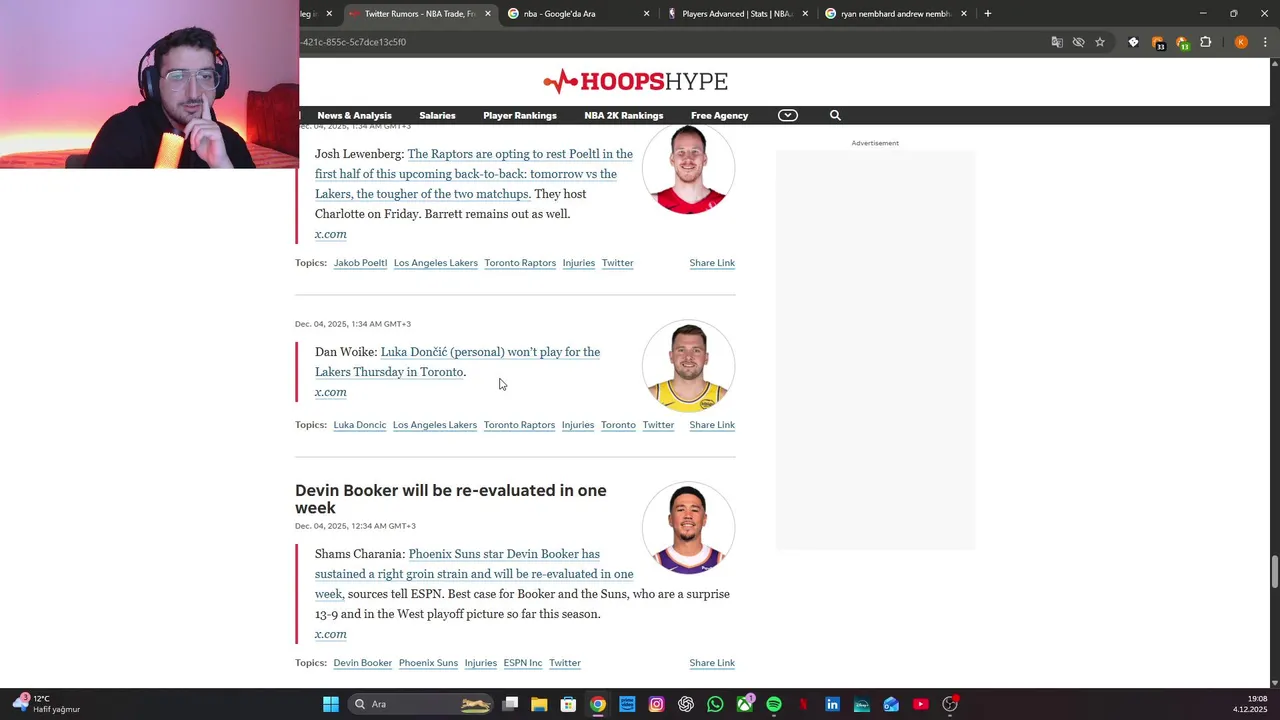Open File Explorer from taskbar
This screenshot has width=1280, height=720.
click(539, 704)
